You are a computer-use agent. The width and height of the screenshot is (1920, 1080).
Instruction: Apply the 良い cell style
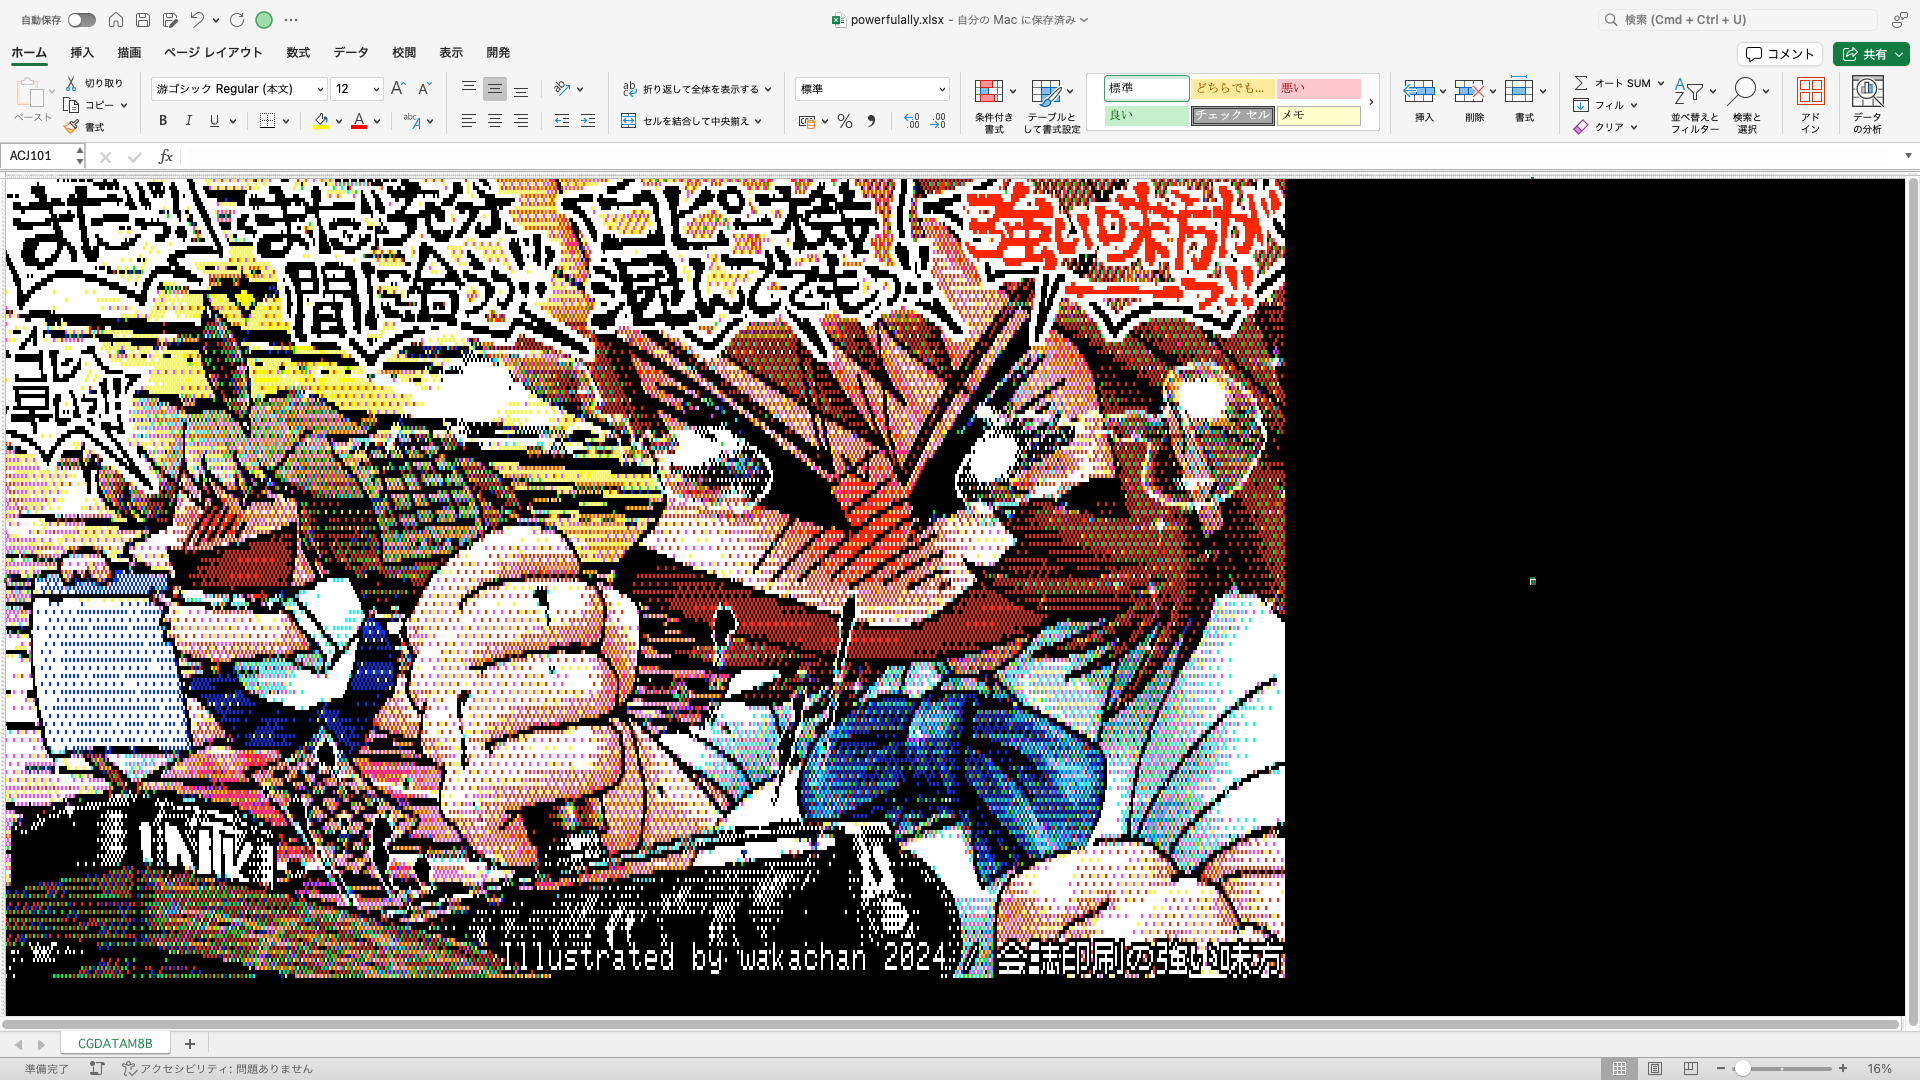(x=1146, y=115)
